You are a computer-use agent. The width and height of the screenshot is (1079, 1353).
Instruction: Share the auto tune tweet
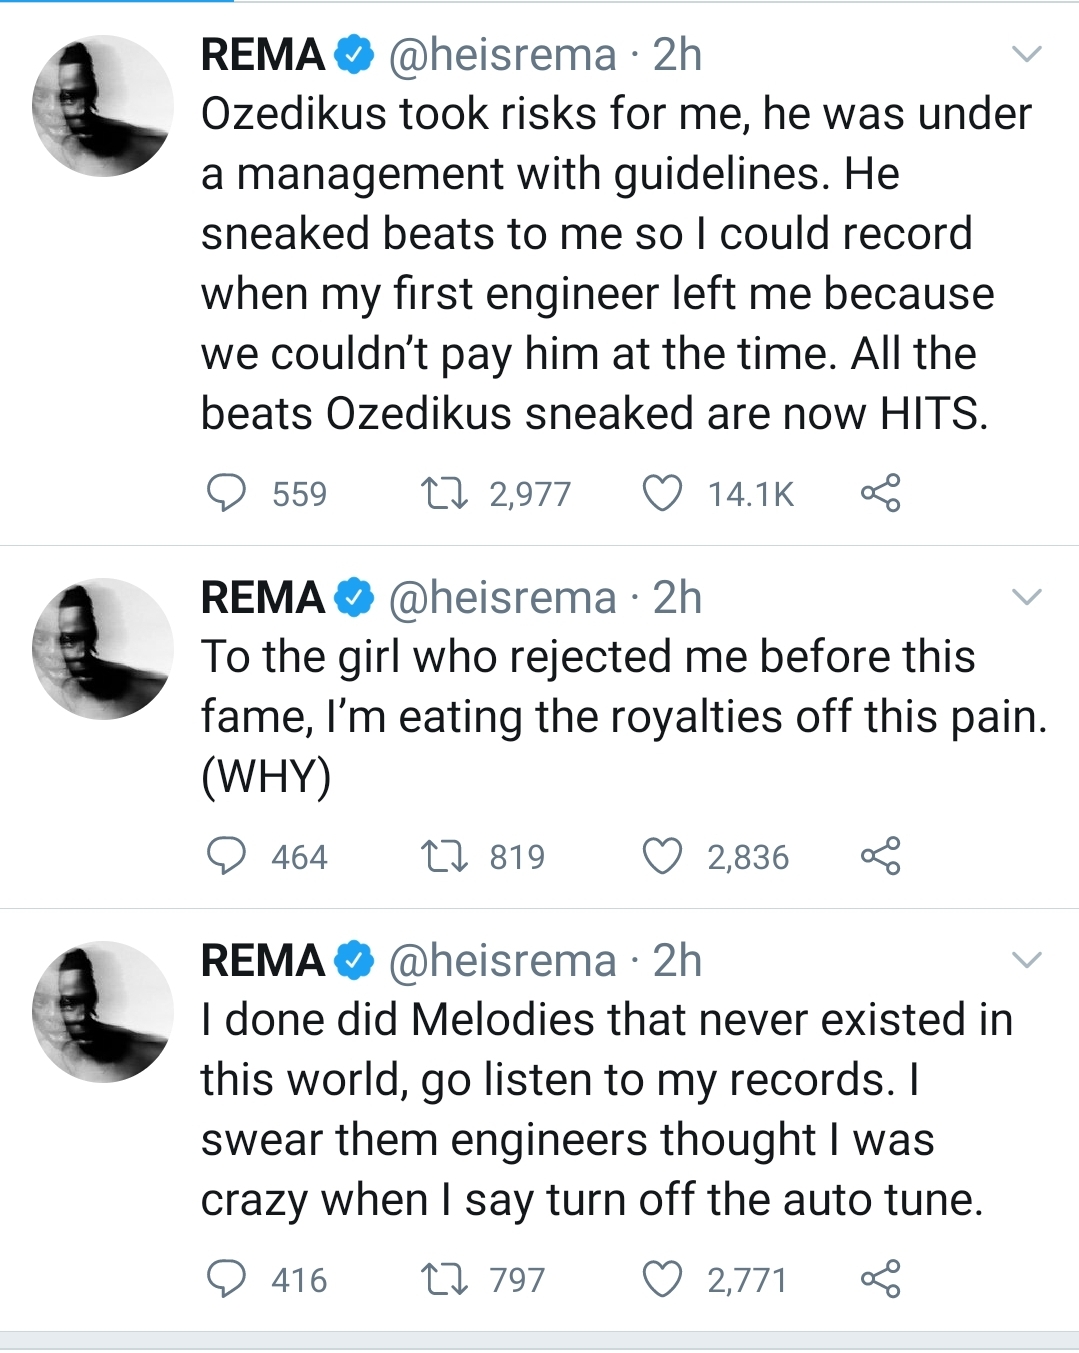tap(880, 1279)
